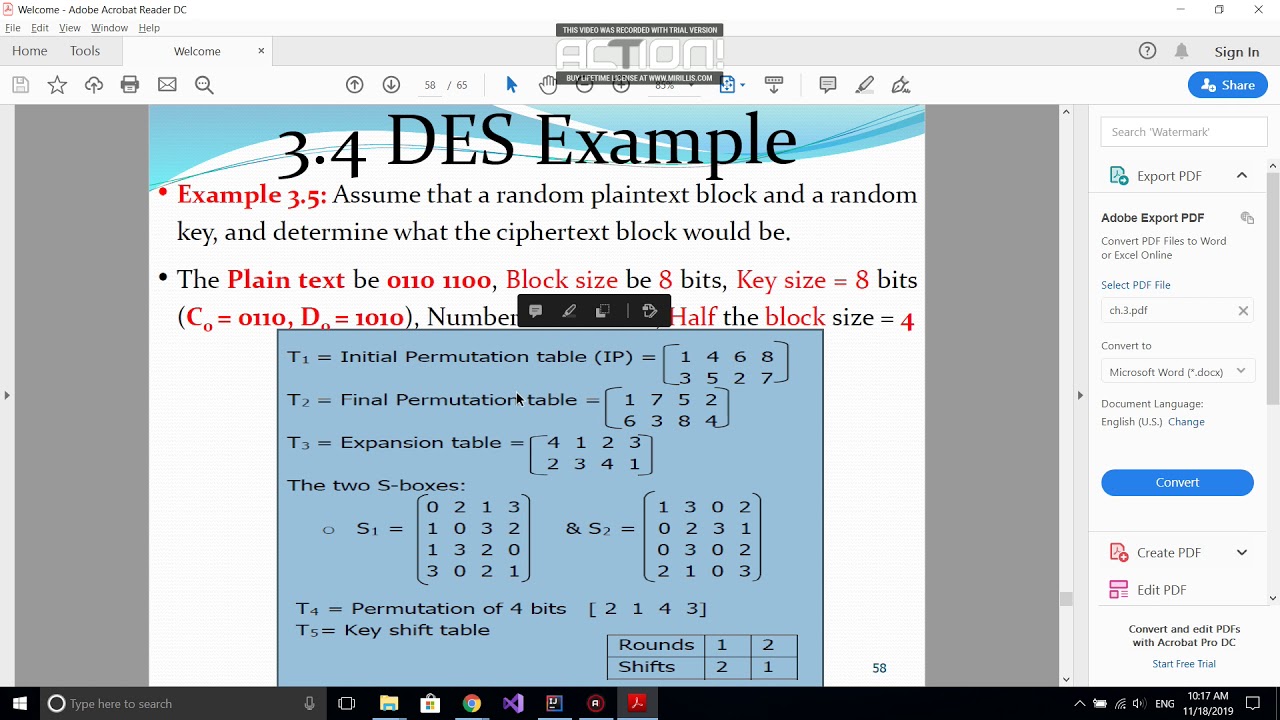Click Sign In

(1237, 52)
